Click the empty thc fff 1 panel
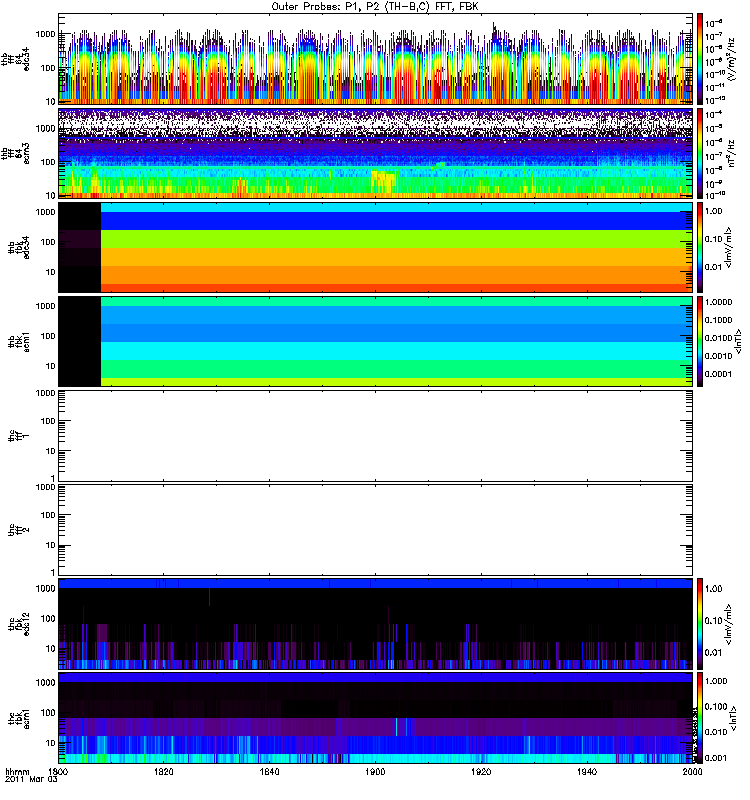 tap(376, 436)
